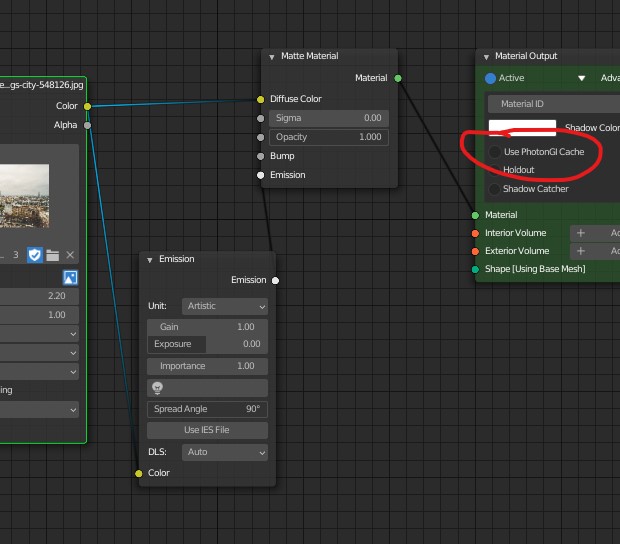Click the Sigma value field
This screenshot has width=620, height=544.
pyautogui.click(x=327, y=118)
